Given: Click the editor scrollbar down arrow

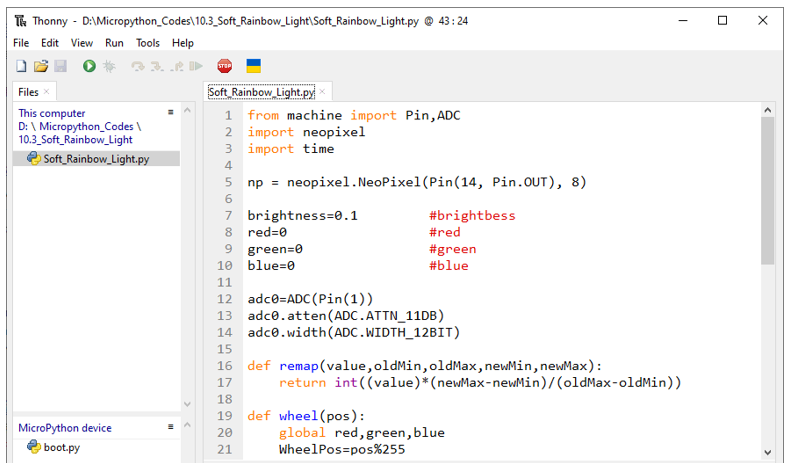Looking at the screenshot, I should click(x=767, y=452).
